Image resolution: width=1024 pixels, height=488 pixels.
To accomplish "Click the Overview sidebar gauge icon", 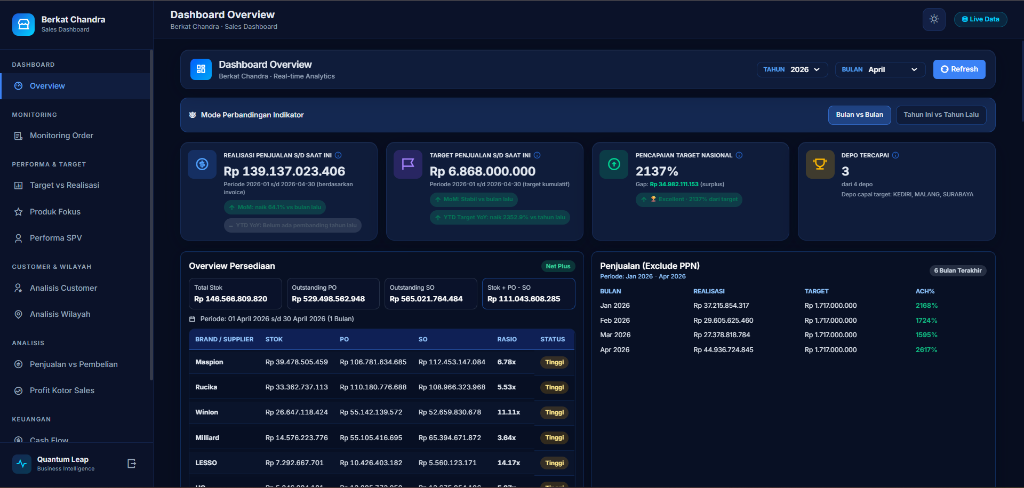I will [x=18, y=86].
